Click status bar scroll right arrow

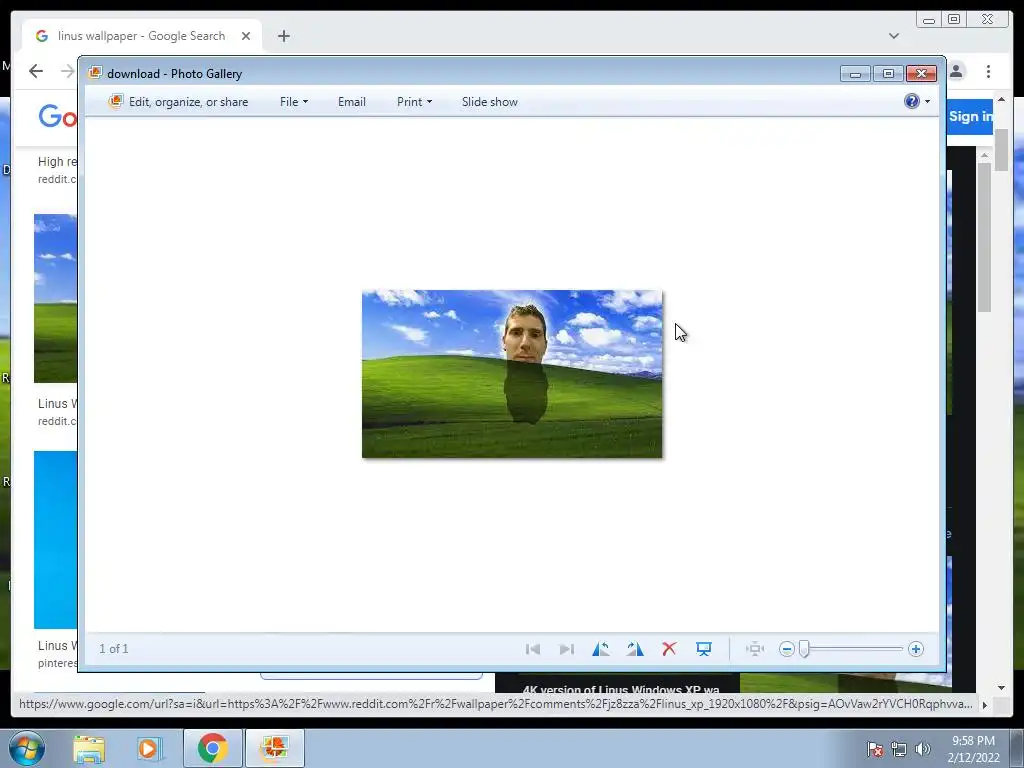pyautogui.click(x=985, y=705)
